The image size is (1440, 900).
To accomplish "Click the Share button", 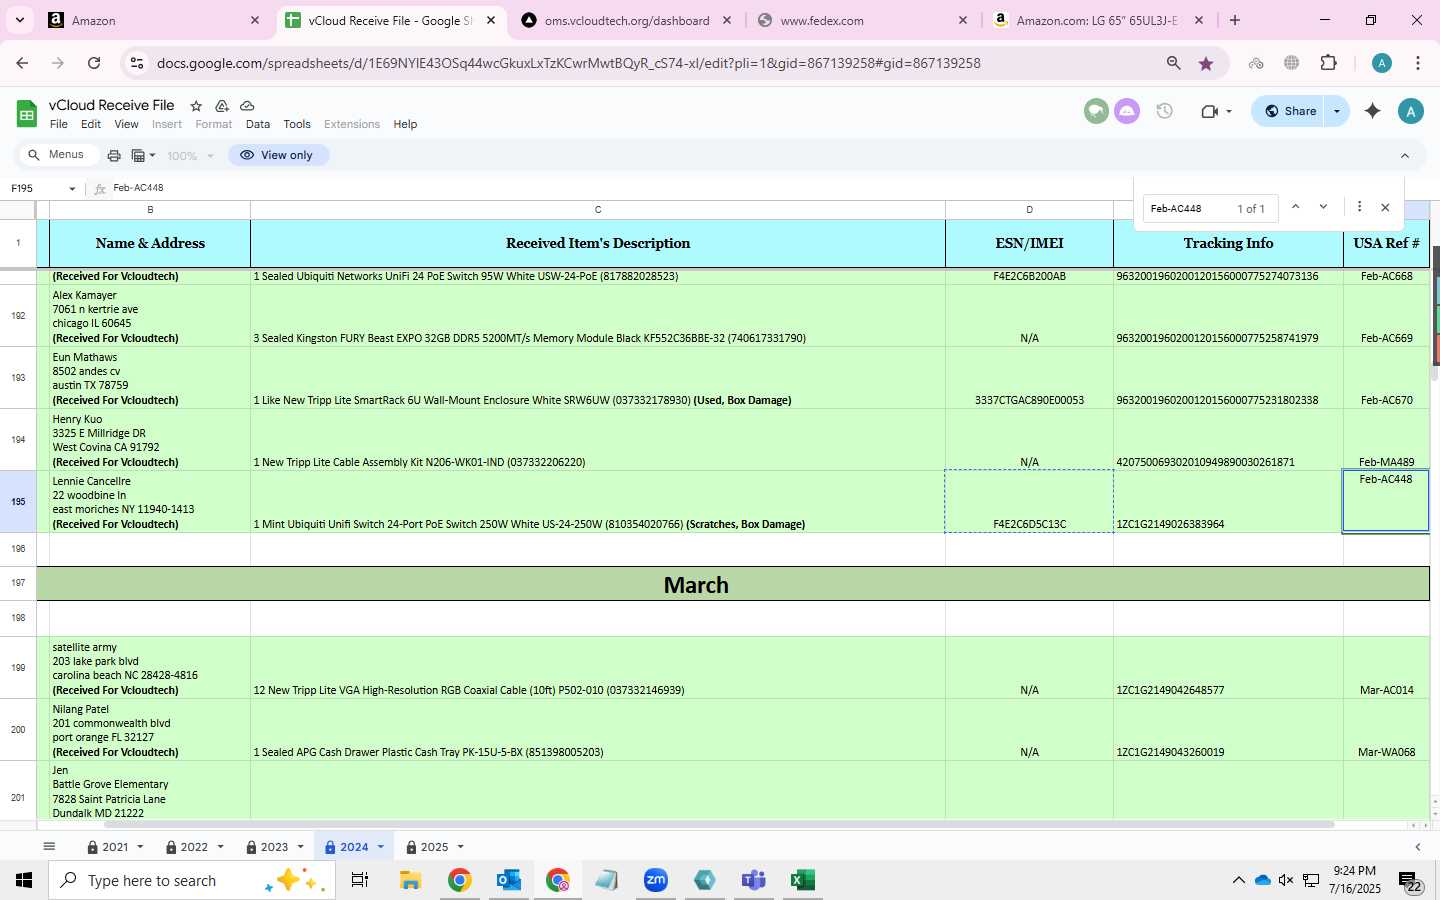I will [1290, 111].
